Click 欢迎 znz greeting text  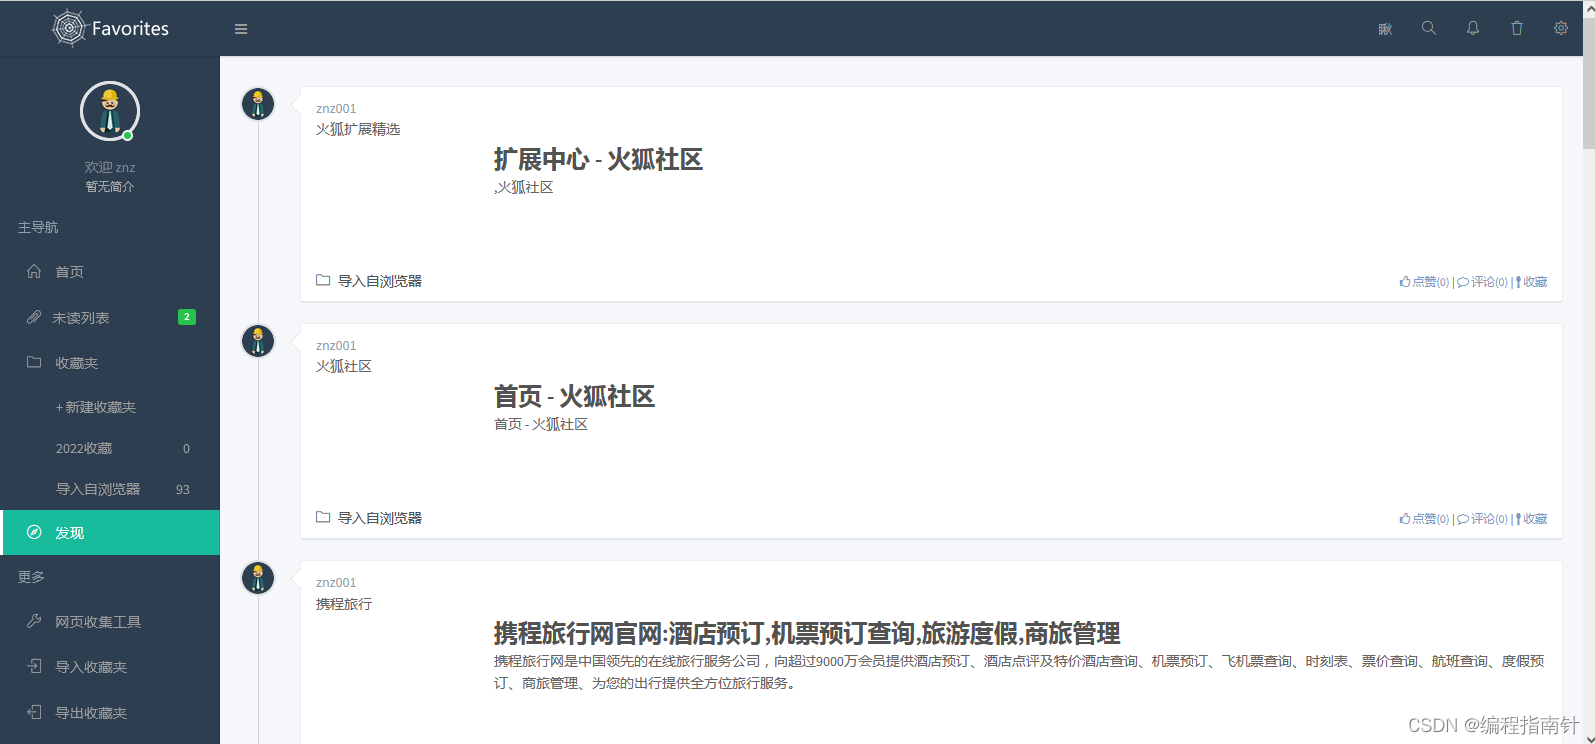coord(110,167)
